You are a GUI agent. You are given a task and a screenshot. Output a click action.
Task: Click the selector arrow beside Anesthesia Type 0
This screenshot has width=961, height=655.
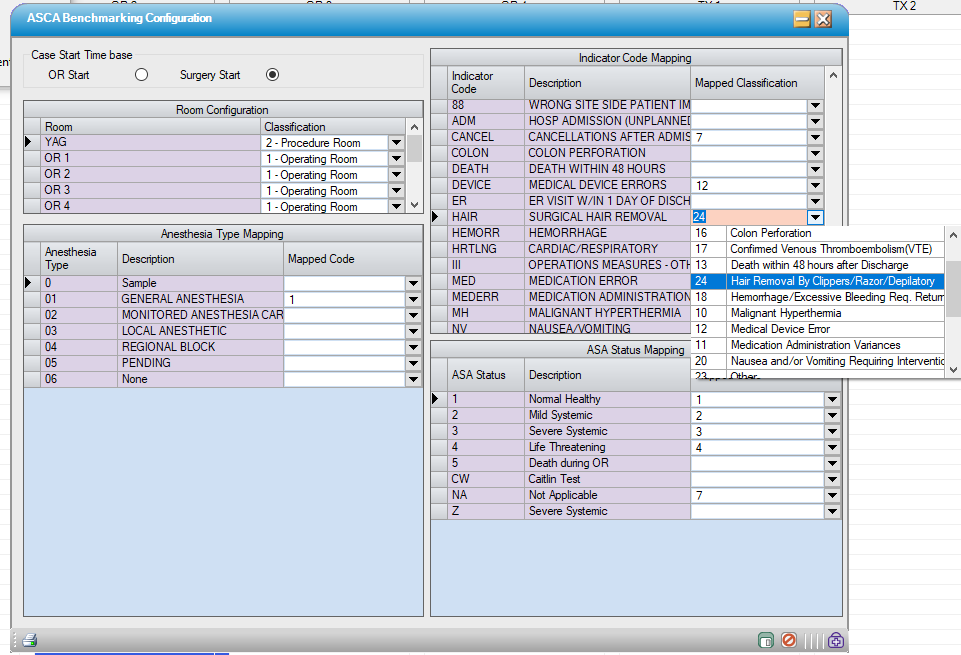coord(29,282)
